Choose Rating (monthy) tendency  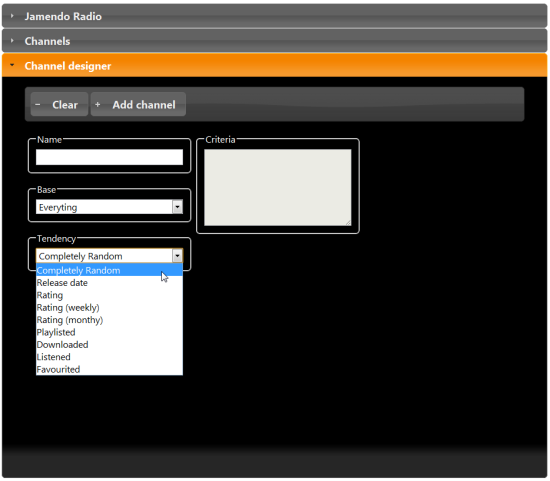pos(109,320)
